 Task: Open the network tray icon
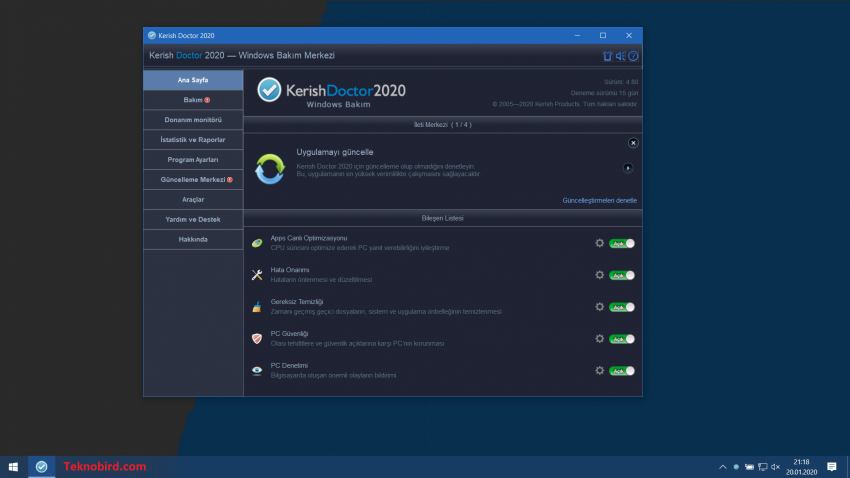point(763,467)
